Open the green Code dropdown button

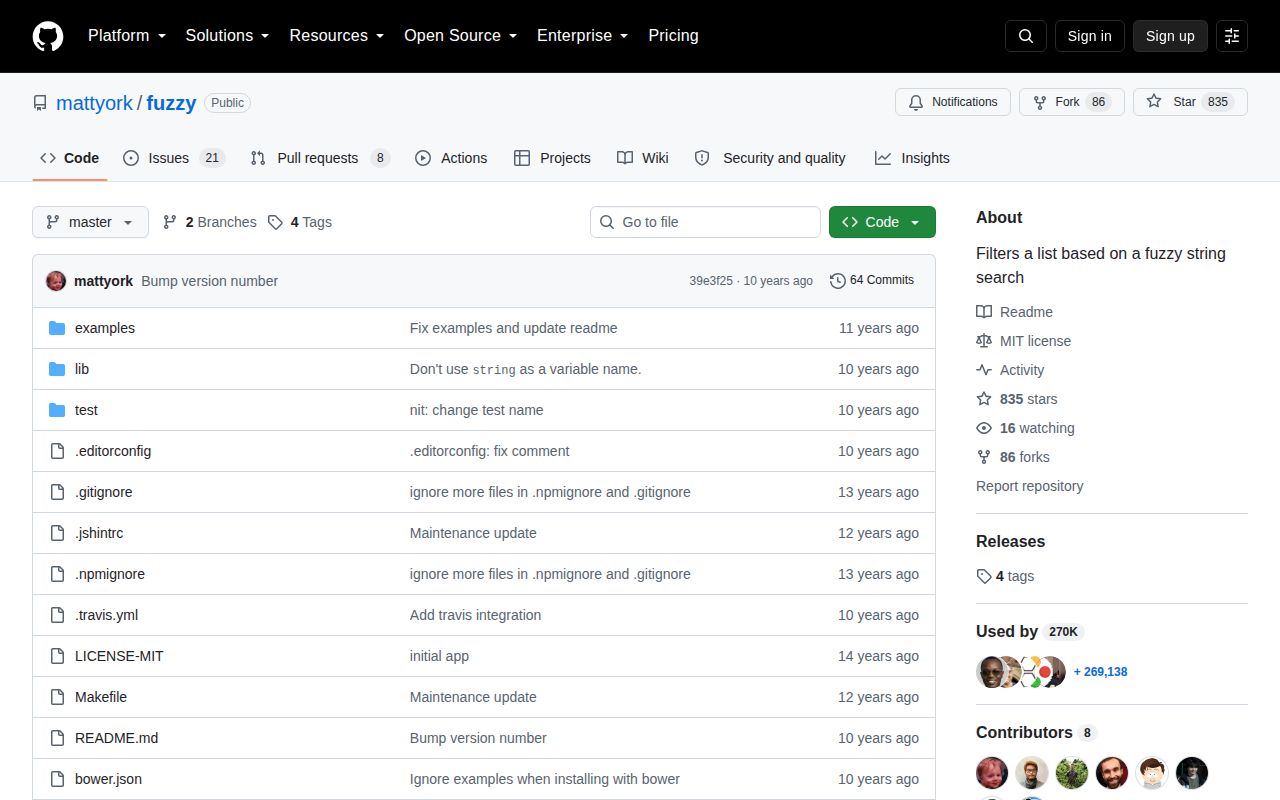[882, 222]
